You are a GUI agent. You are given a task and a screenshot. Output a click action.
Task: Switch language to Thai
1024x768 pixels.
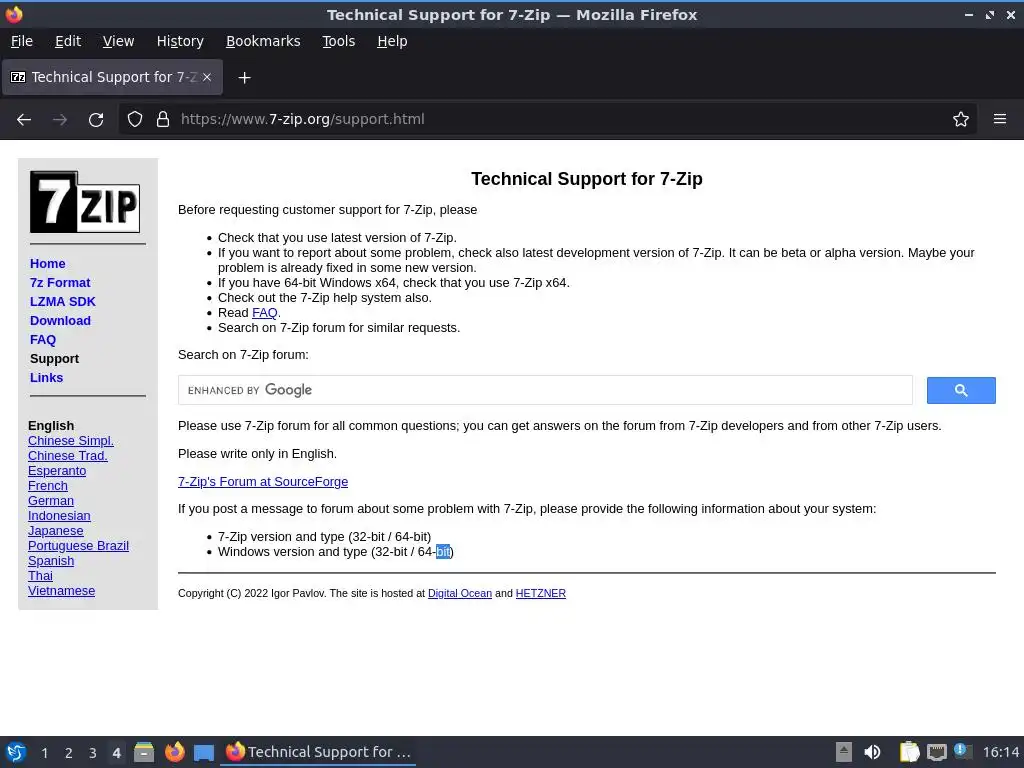click(40, 576)
